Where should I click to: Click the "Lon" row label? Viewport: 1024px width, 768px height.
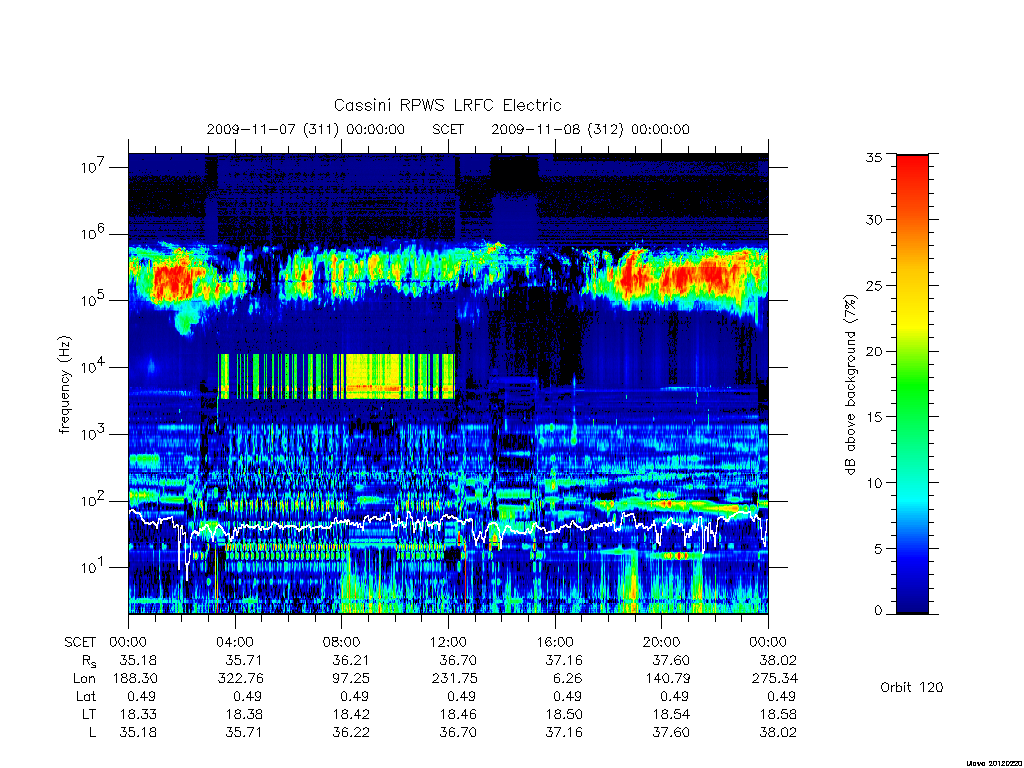(84, 679)
